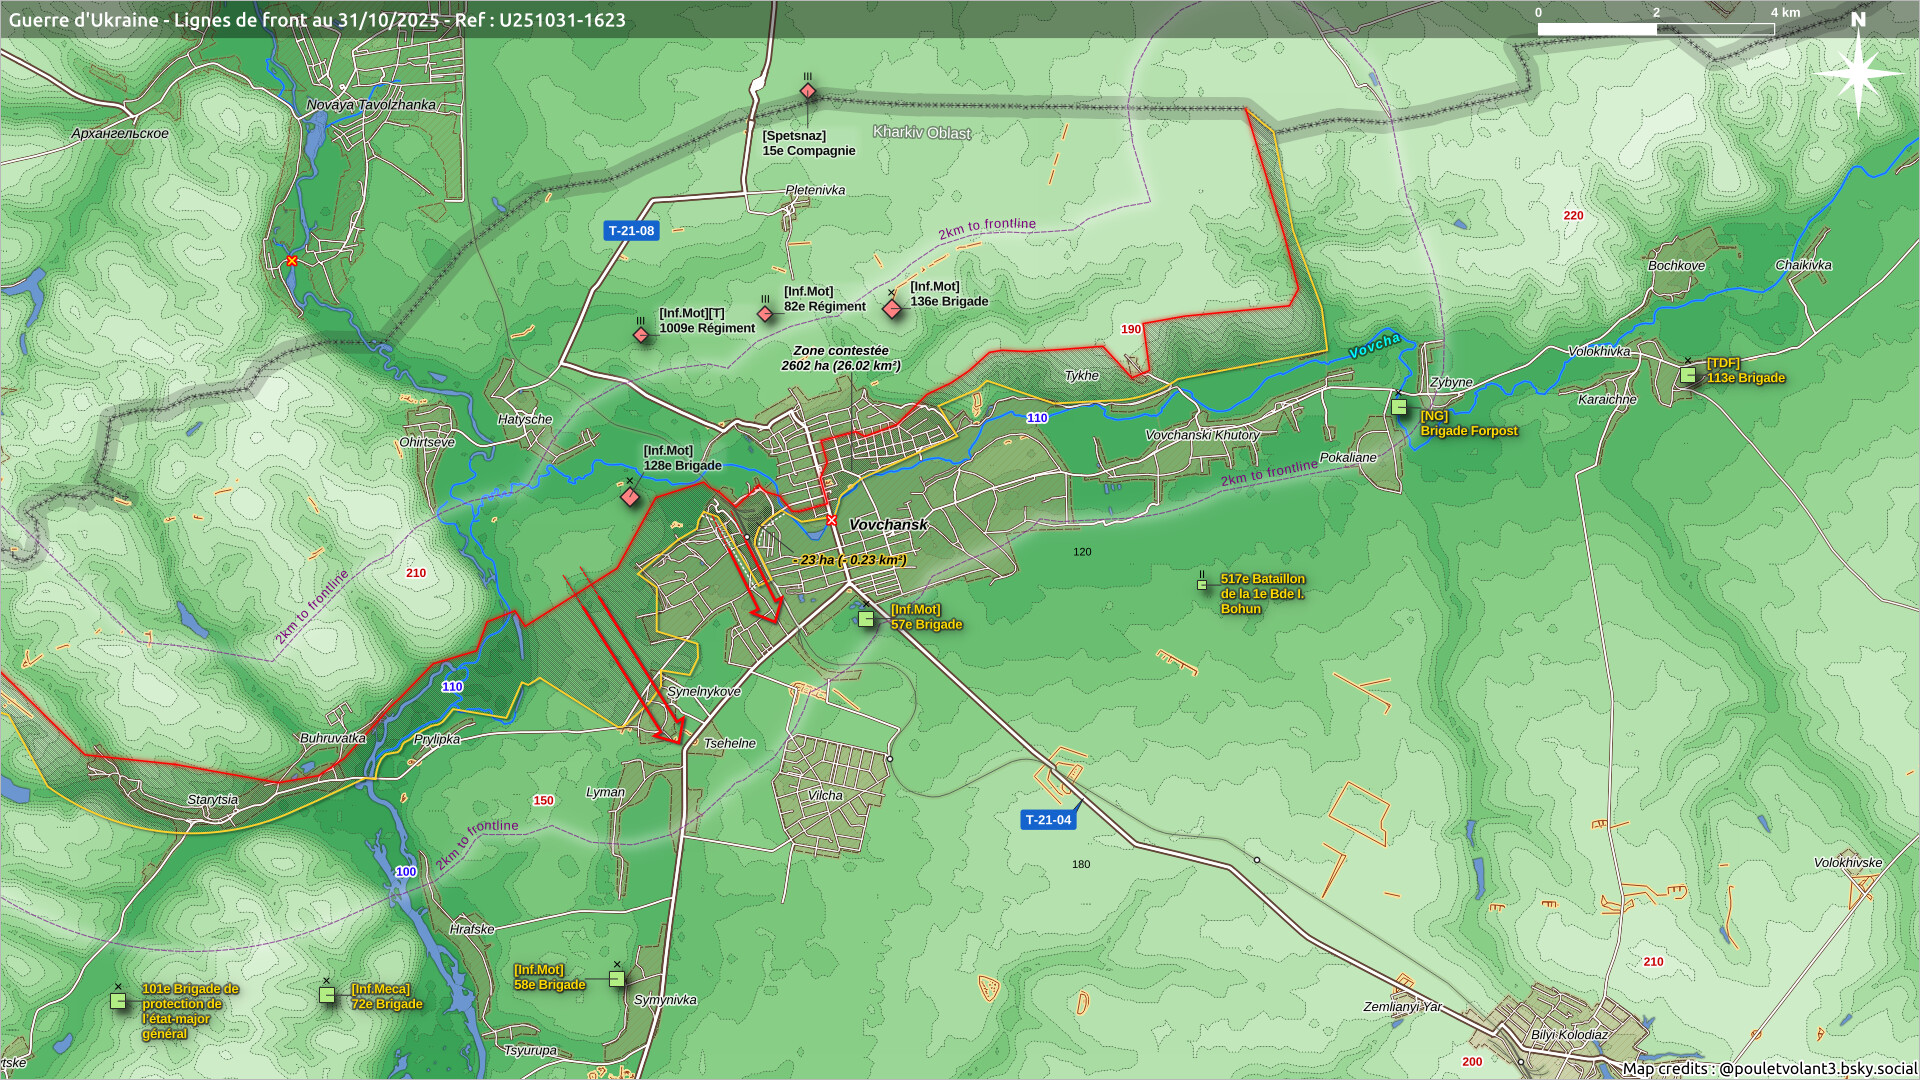The height and width of the screenshot is (1080, 1920).
Task: Click the T-21-08 road sign label
Action: (631, 231)
